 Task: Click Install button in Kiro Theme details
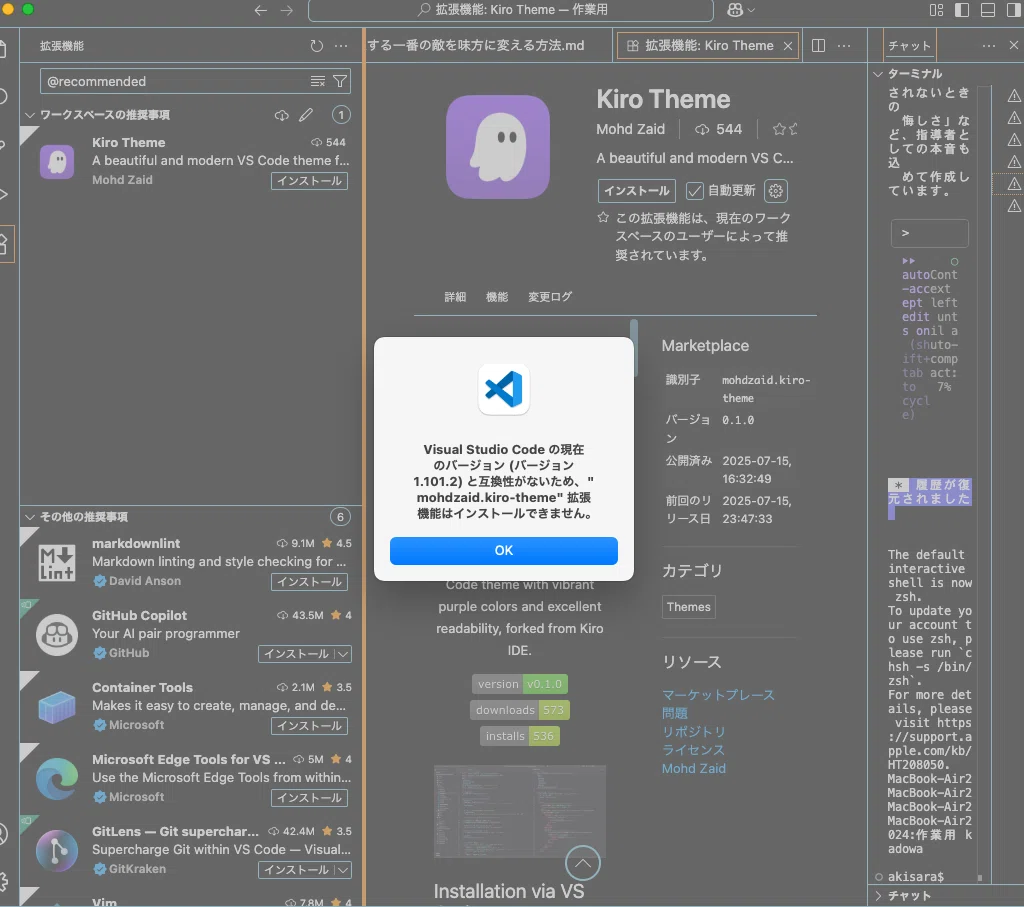click(x=637, y=191)
